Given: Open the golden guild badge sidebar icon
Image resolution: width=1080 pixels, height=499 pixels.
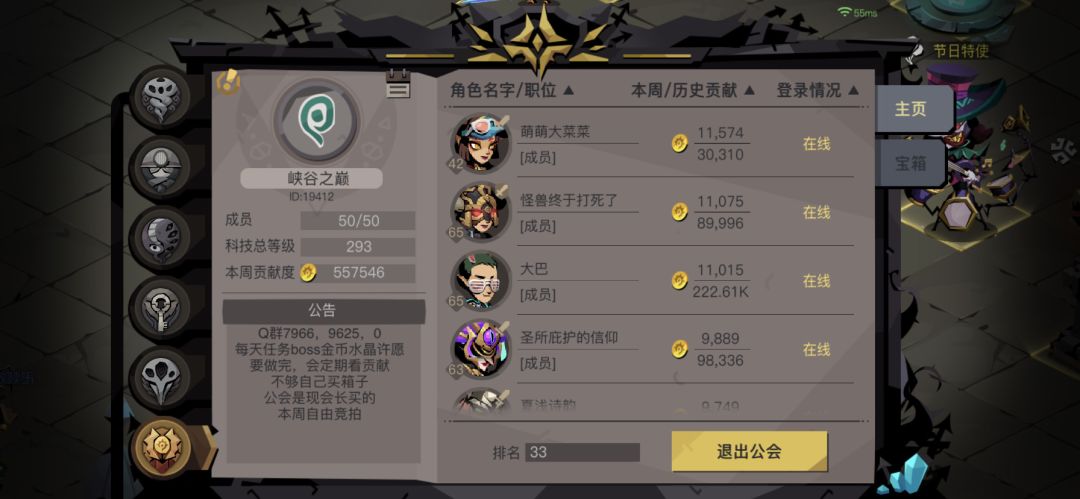Looking at the screenshot, I should pyautogui.click(x=161, y=448).
